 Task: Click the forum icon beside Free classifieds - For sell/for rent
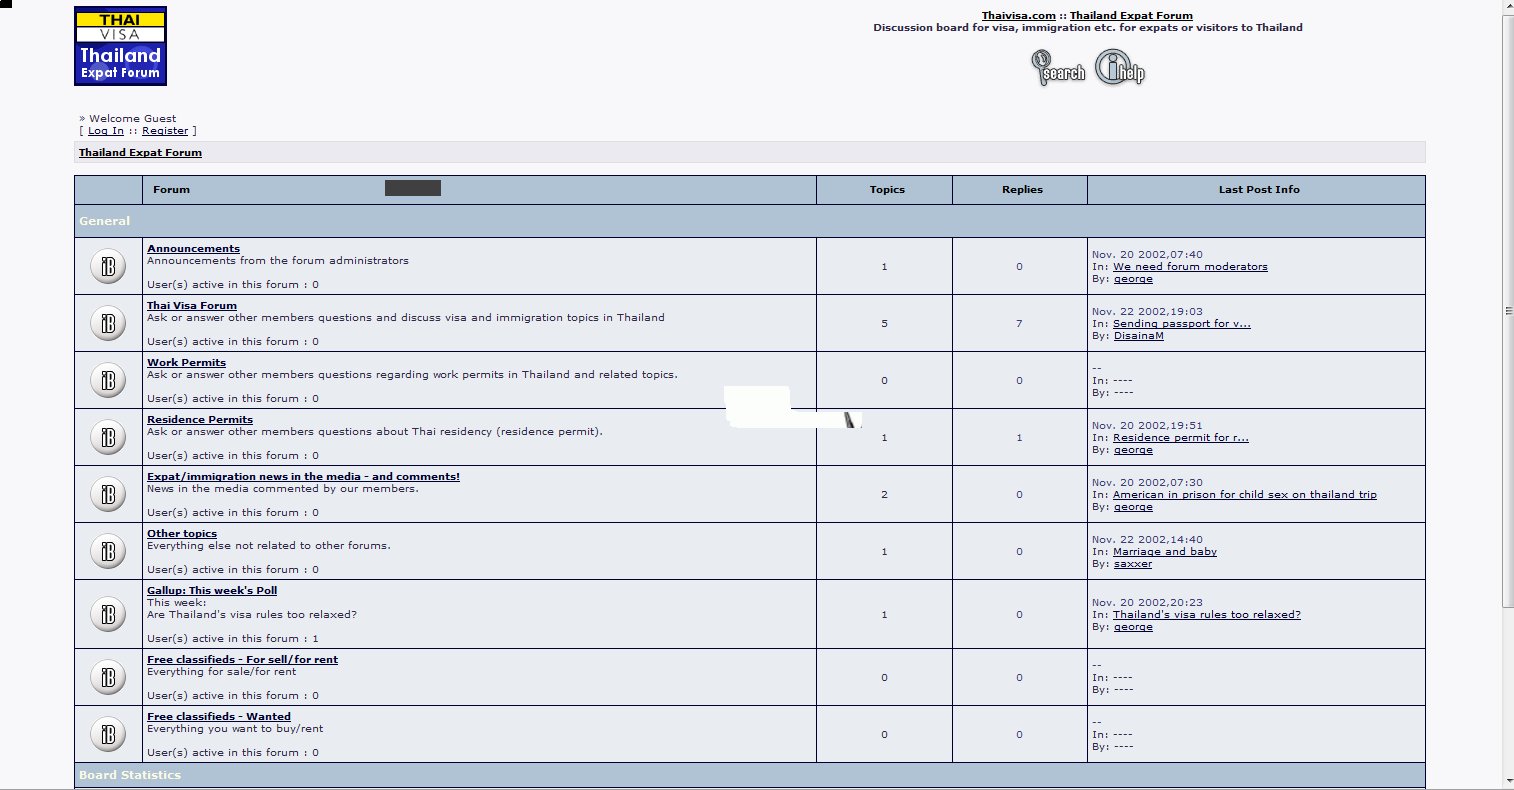108,677
